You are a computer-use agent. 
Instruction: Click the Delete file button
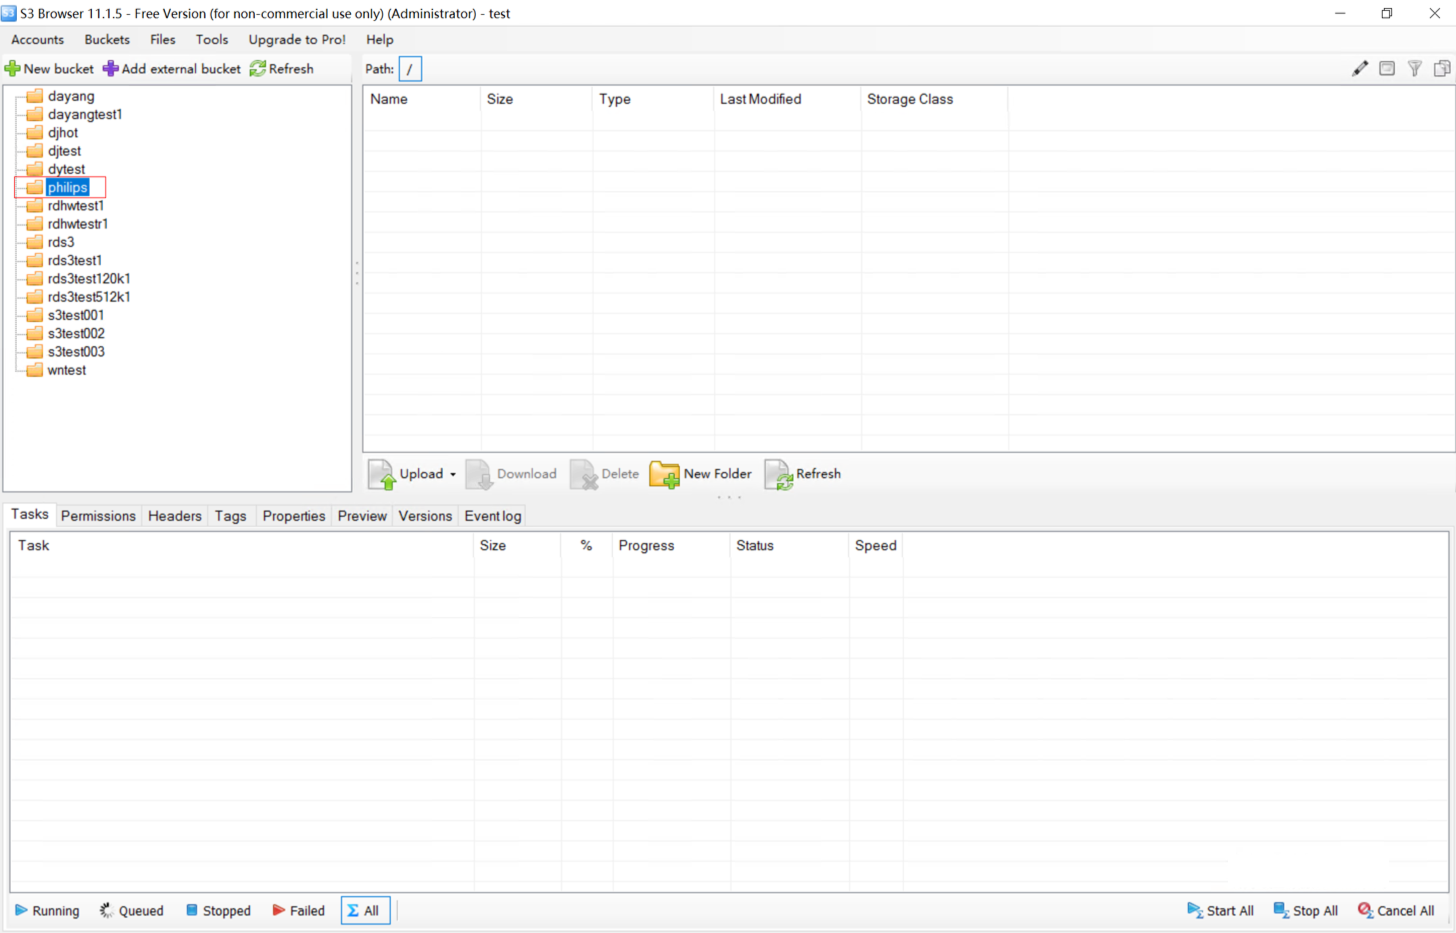click(604, 474)
